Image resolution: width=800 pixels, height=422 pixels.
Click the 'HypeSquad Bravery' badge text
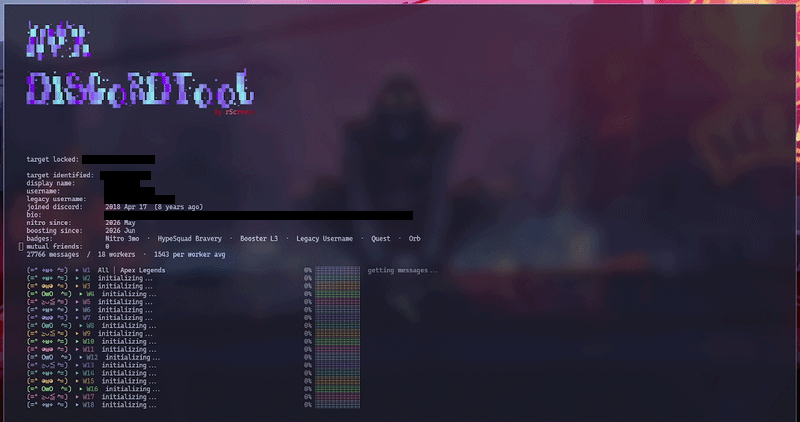point(189,239)
